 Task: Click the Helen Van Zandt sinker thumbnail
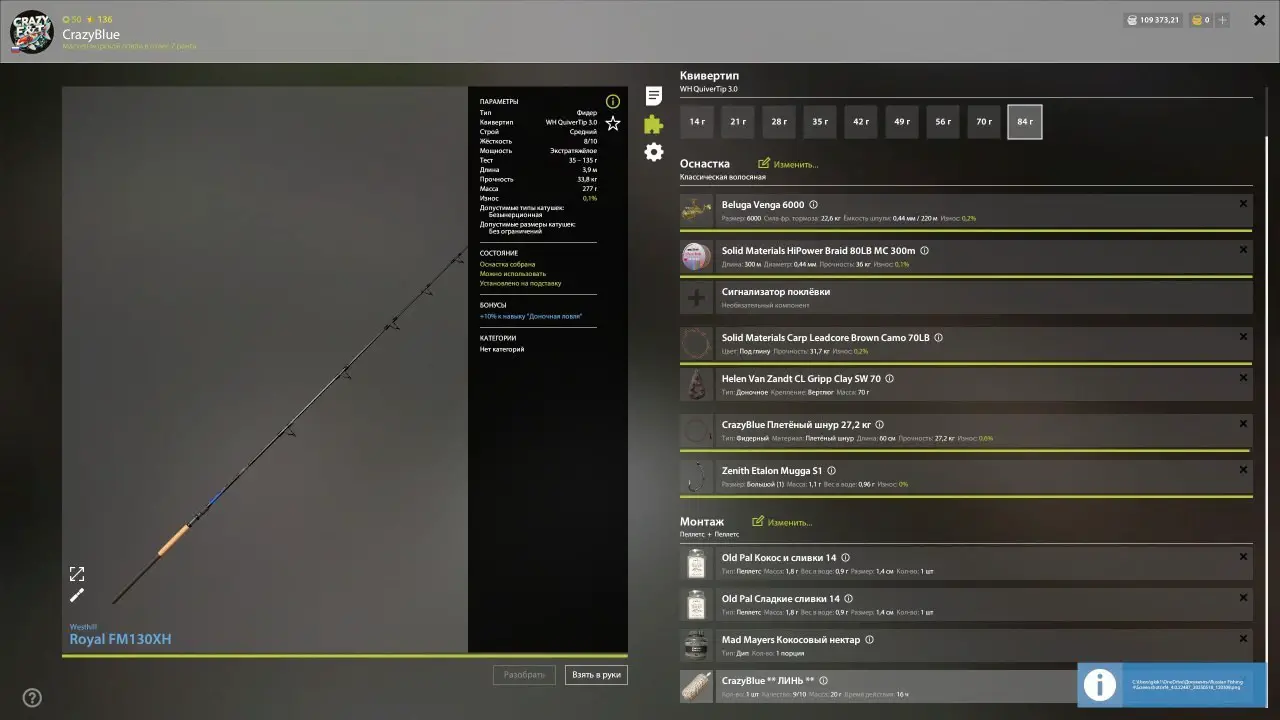[x=696, y=385]
